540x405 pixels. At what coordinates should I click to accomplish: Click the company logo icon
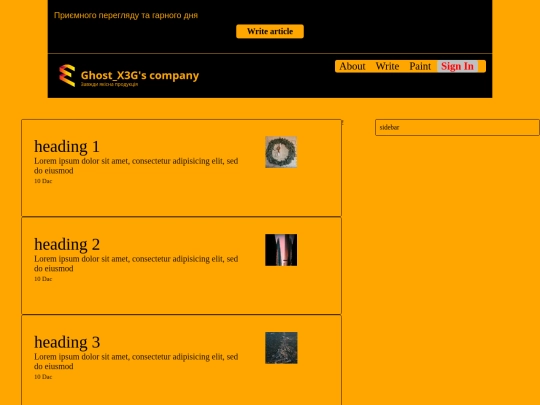(67, 75)
